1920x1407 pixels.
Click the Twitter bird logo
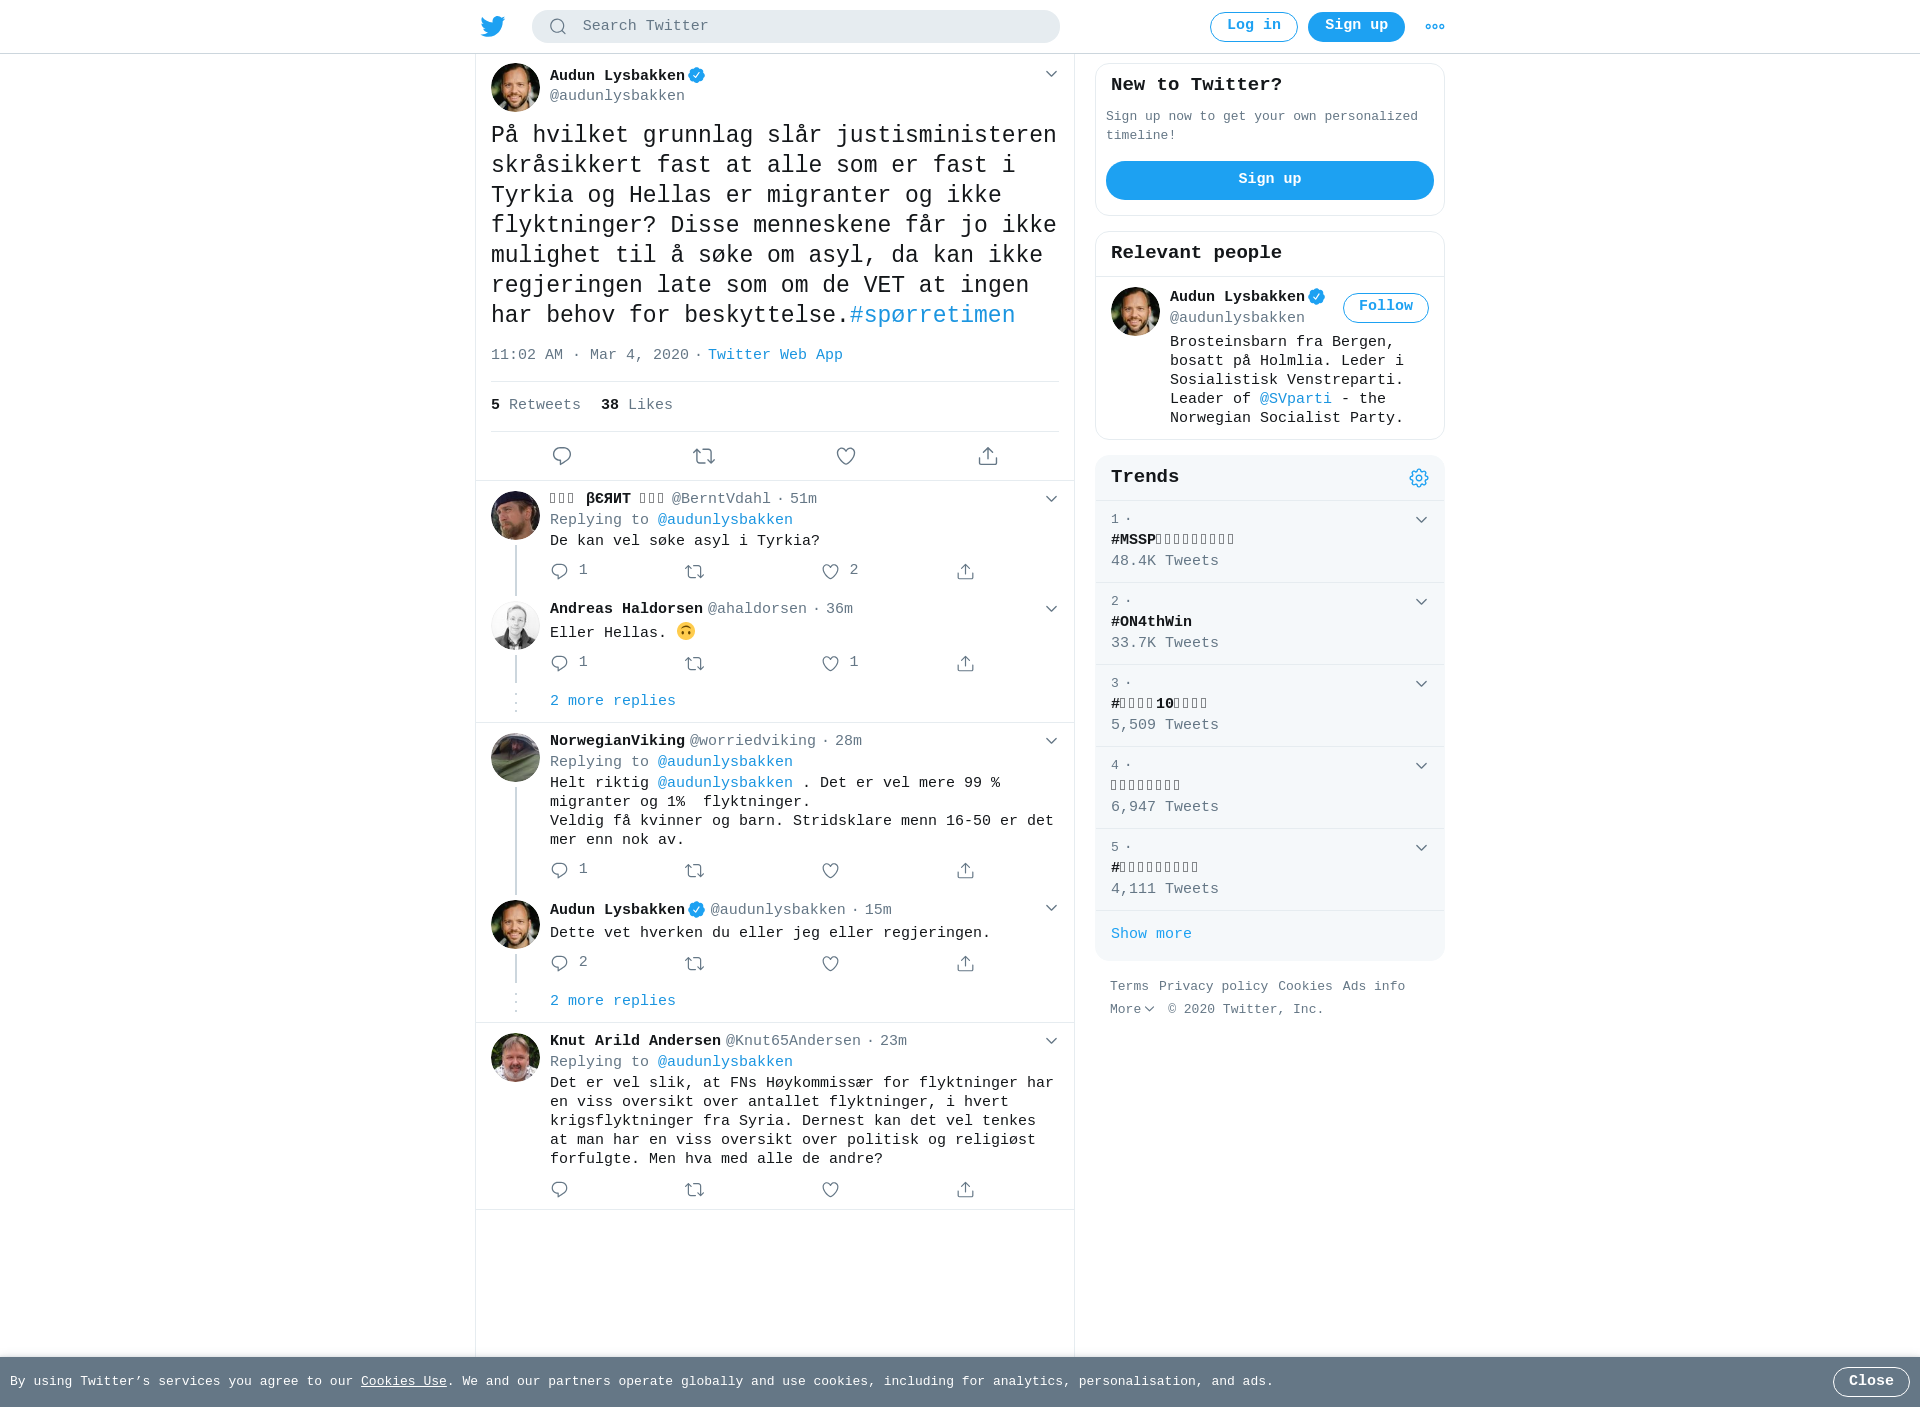point(493,26)
